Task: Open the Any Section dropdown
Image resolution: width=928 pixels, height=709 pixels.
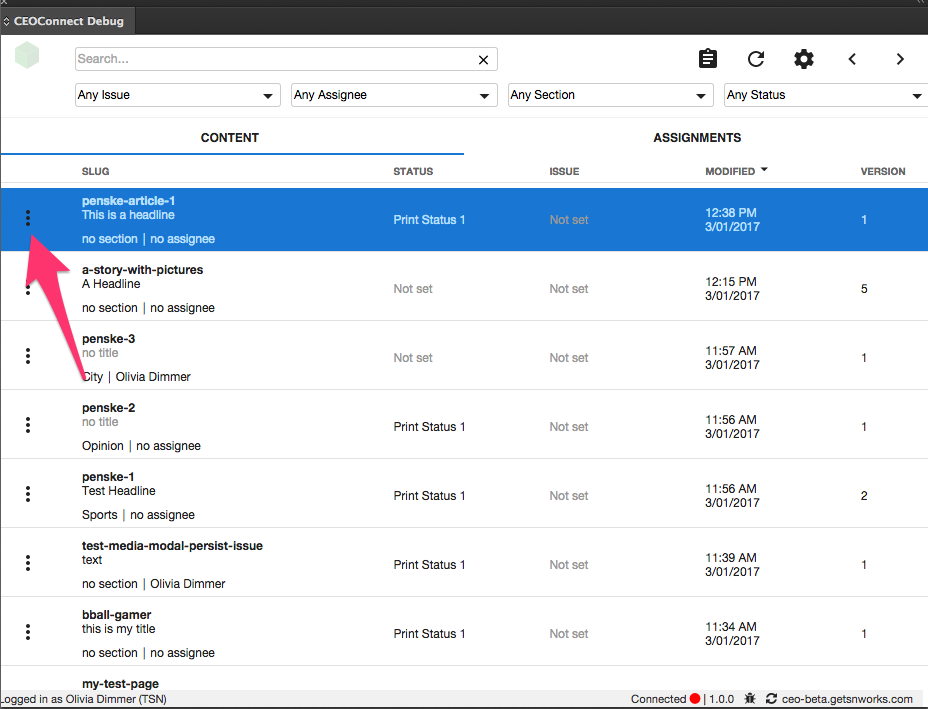Action: coord(609,95)
